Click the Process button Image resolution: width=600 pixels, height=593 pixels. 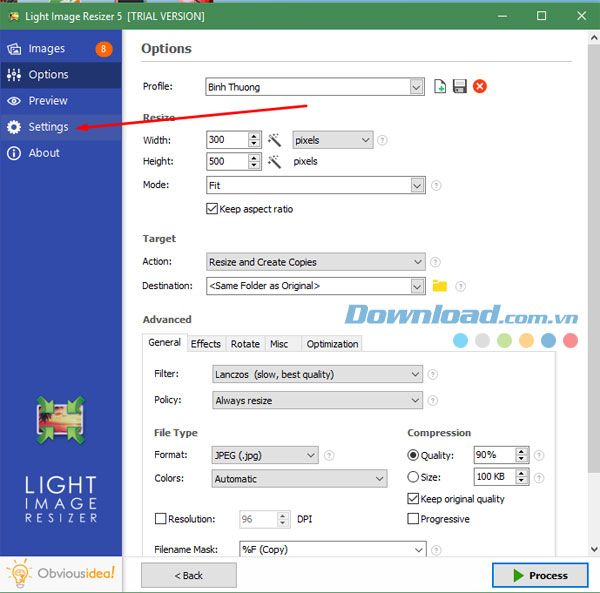click(540, 575)
